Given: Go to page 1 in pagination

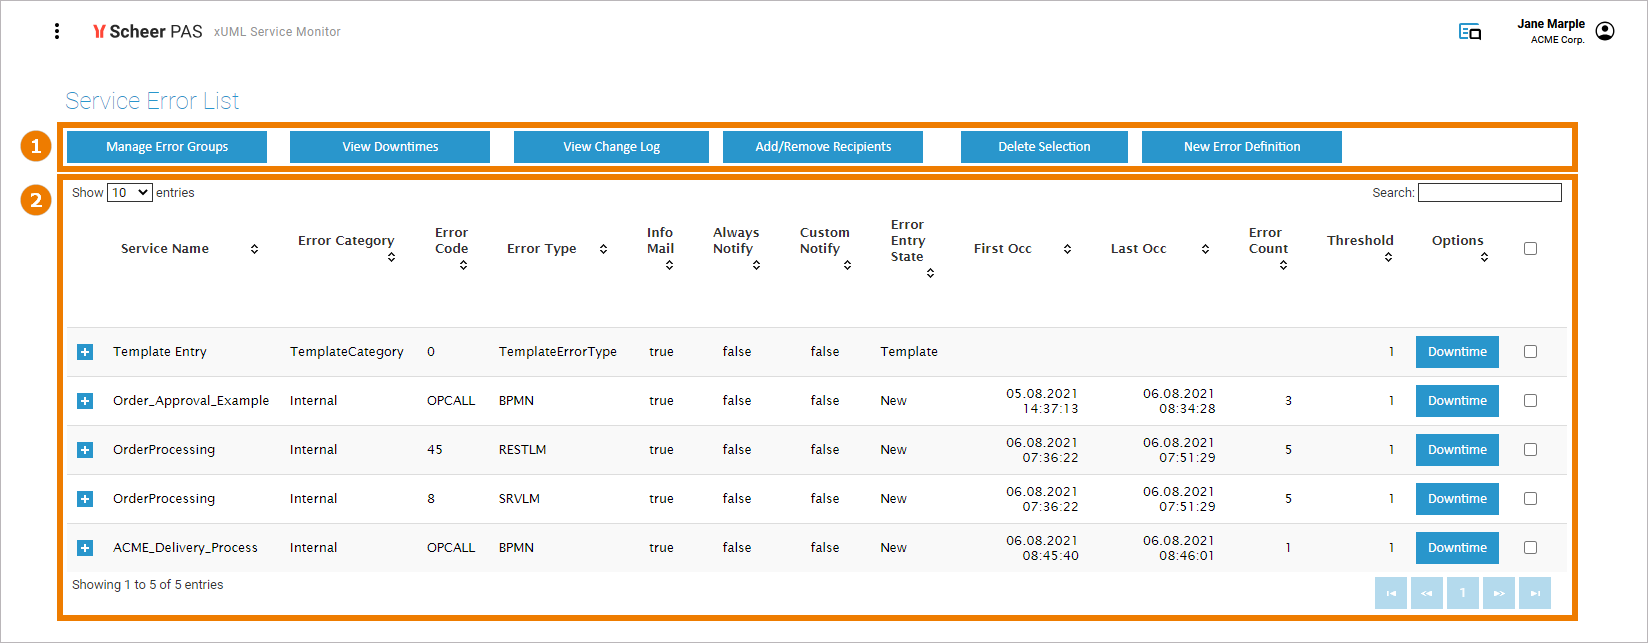Looking at the screenshot, I should click(1462, 593).
